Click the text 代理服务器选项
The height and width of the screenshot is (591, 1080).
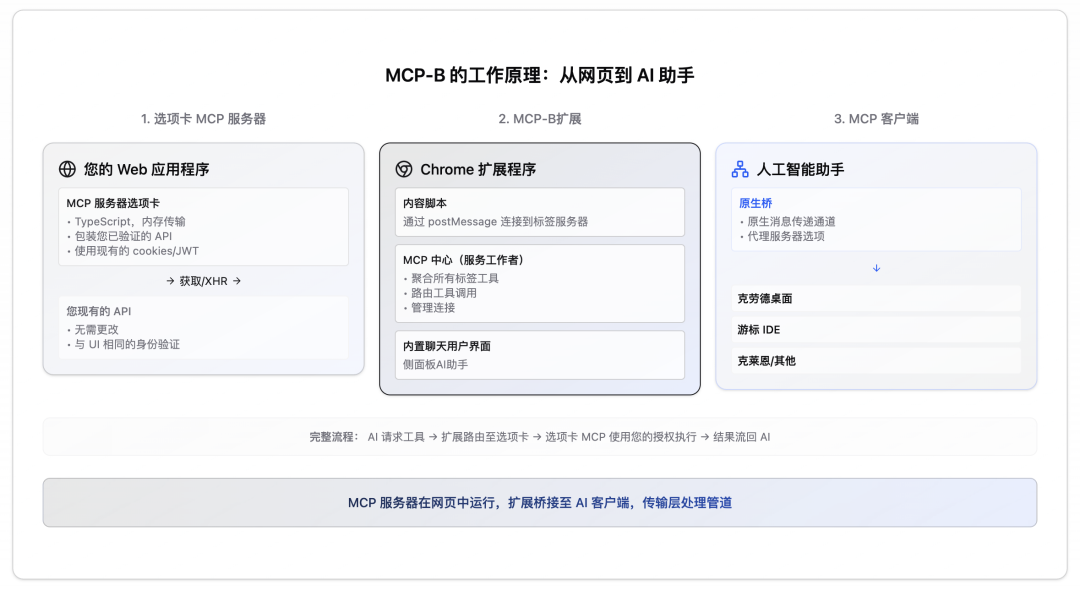coord(786,236)
